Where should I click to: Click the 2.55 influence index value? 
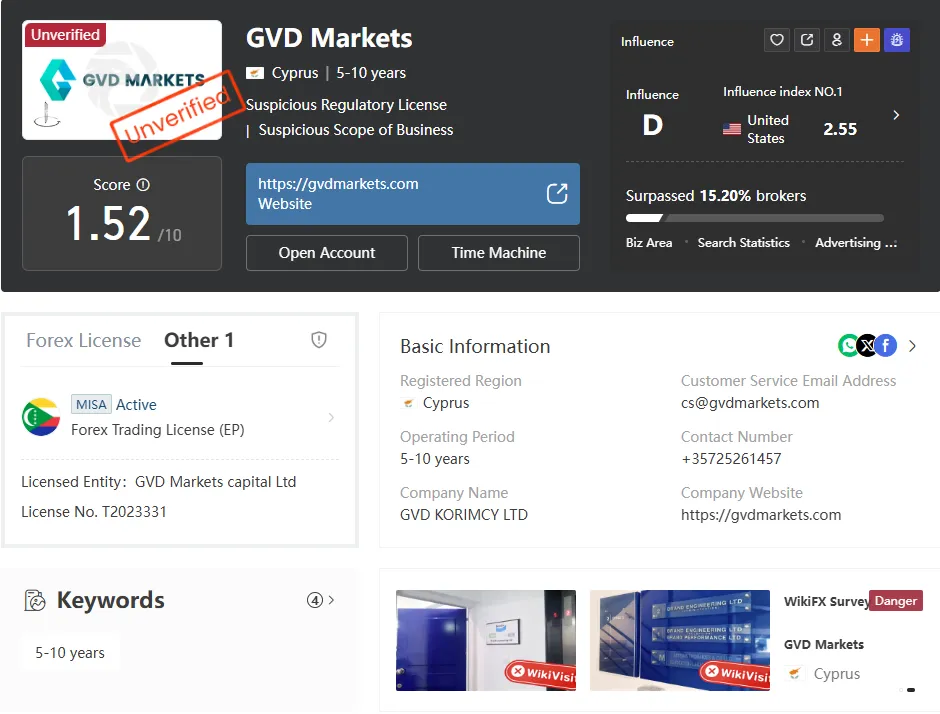(x=840, y=129)
